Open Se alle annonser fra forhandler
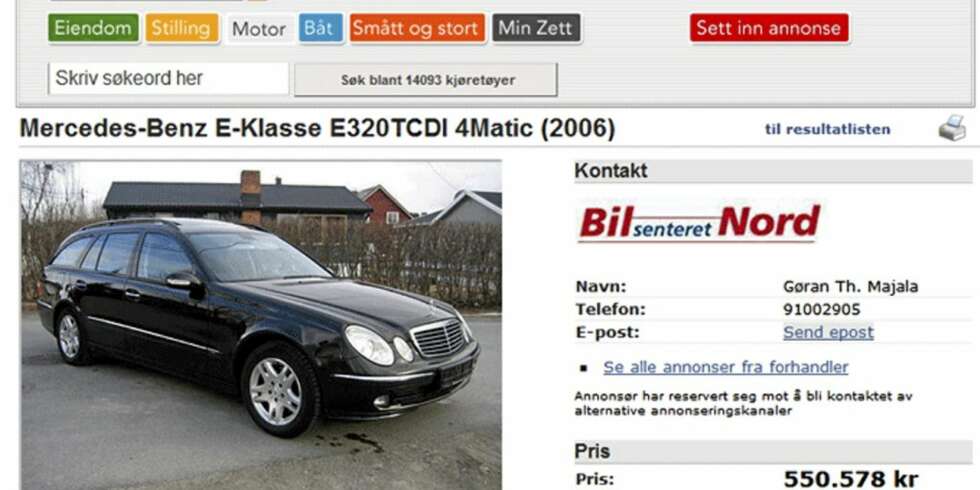This screenshot has width=980, height=490. point(726,368)
